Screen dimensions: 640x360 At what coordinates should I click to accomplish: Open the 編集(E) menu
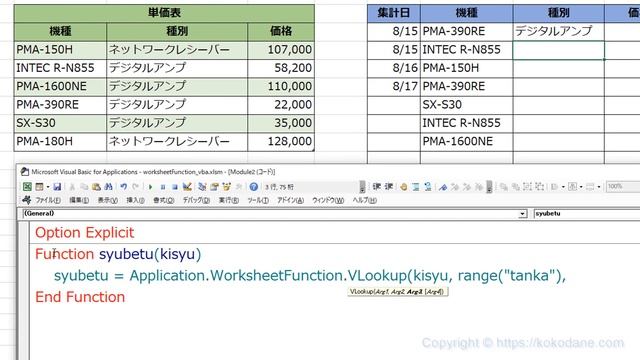click(x=79, y=200)
